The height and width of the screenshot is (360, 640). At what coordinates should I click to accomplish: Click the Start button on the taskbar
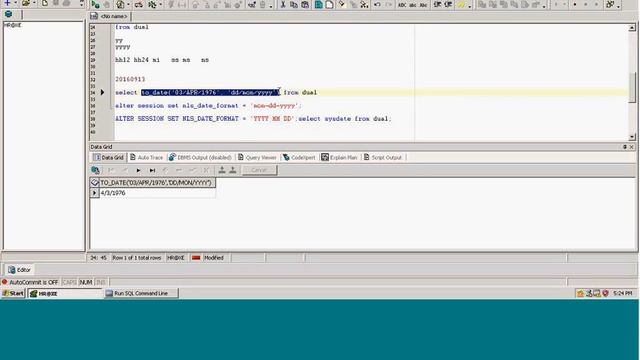(13, 293)
